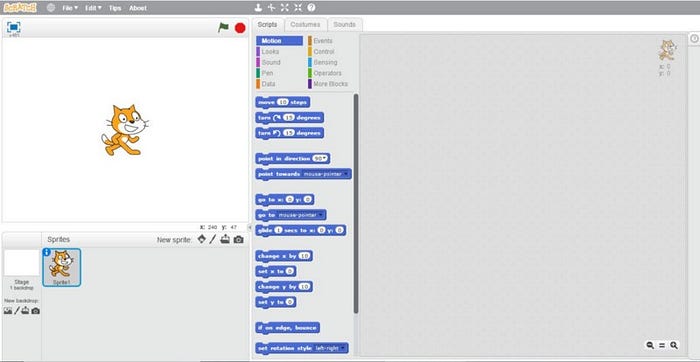The width and height of the screenshot is (700, 362).
Task: Paint a new sprite
Action: 213,239
